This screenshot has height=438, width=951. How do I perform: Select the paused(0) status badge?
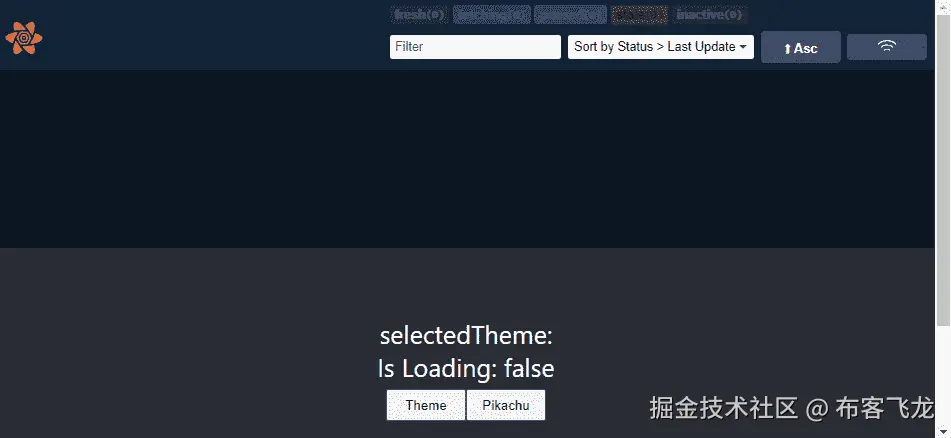pos(570,15)
